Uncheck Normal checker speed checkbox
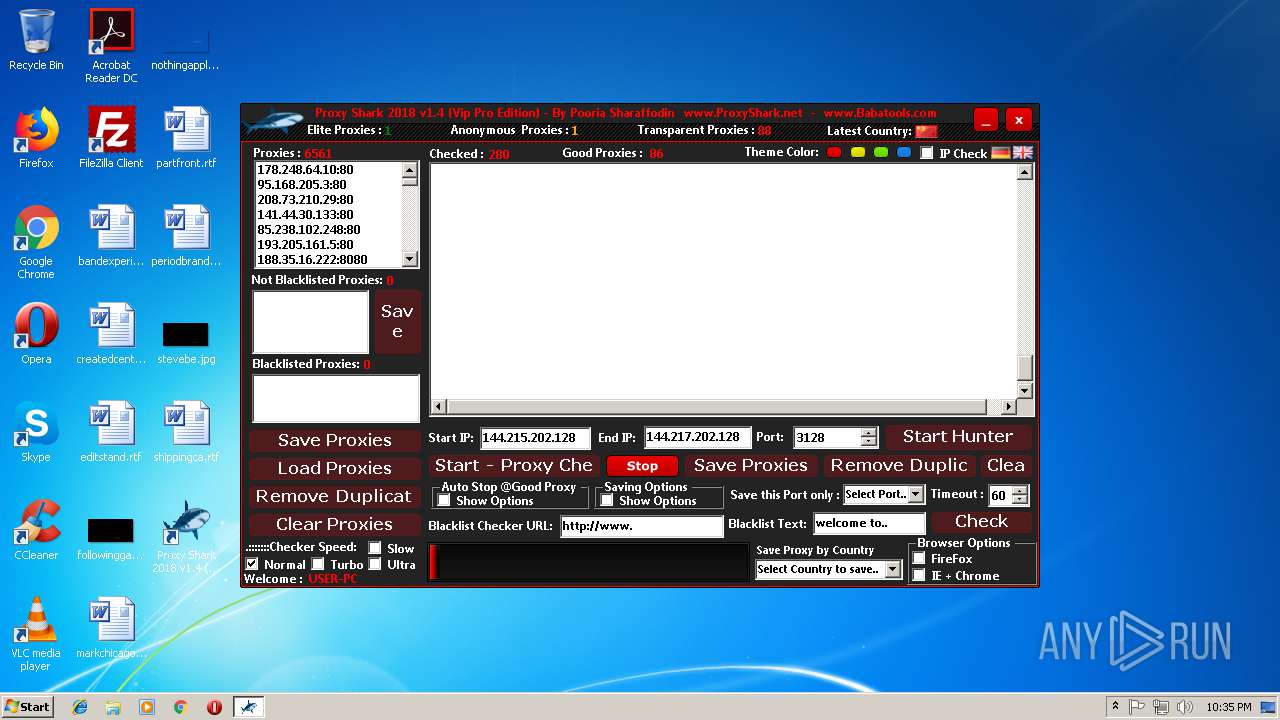This screenshot has width=1280, height=720. pos(252,564)
